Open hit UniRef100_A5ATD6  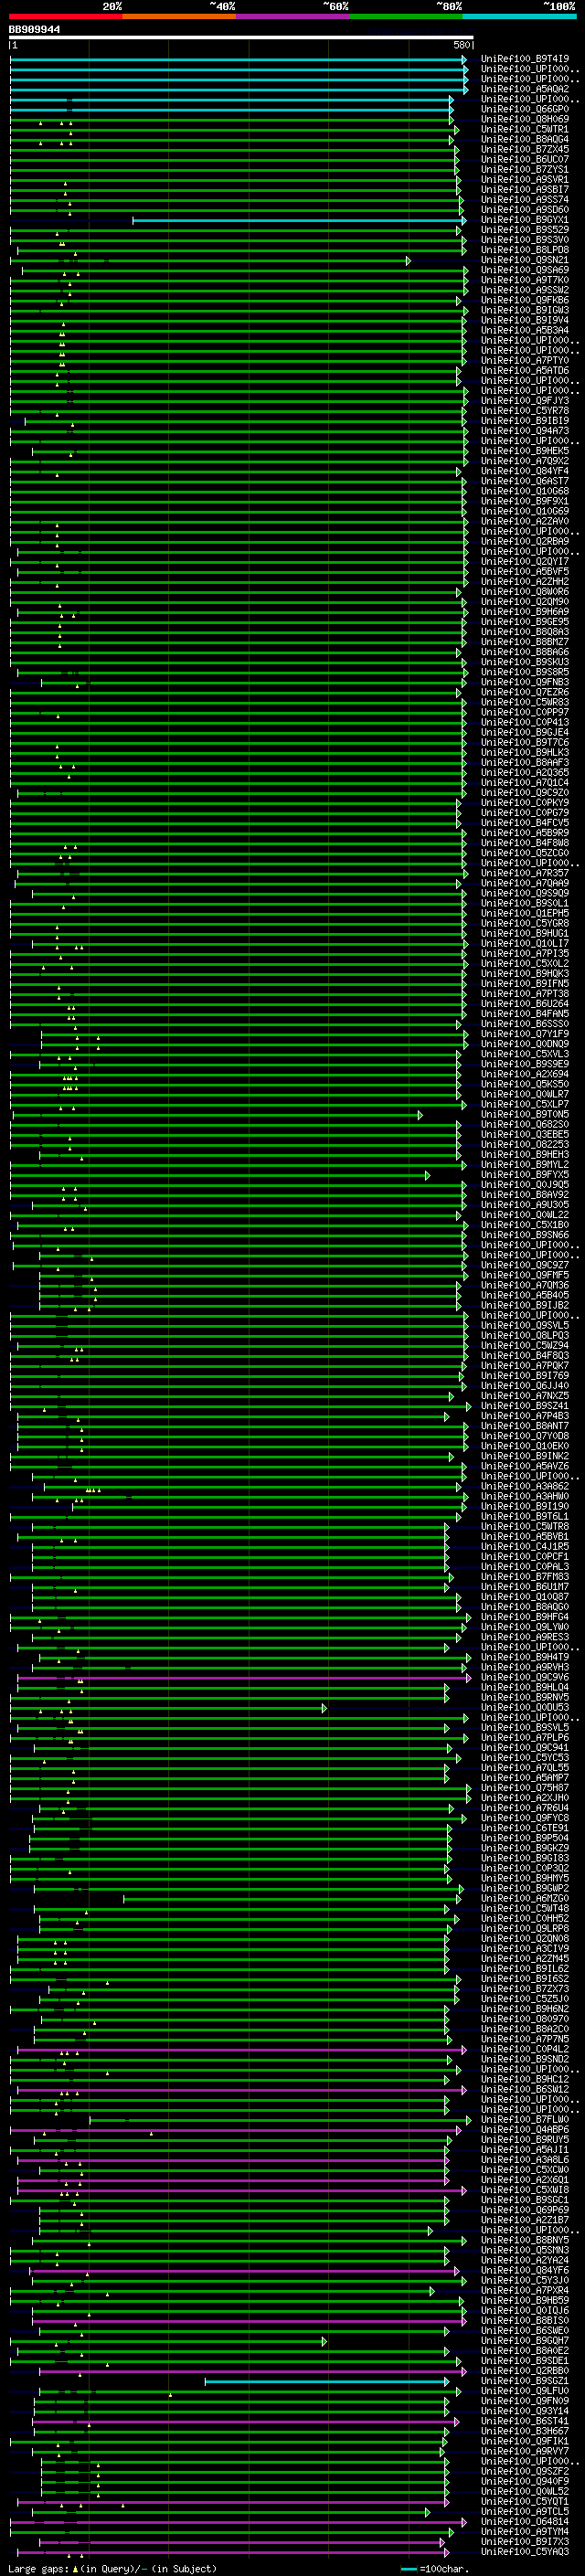525,370
